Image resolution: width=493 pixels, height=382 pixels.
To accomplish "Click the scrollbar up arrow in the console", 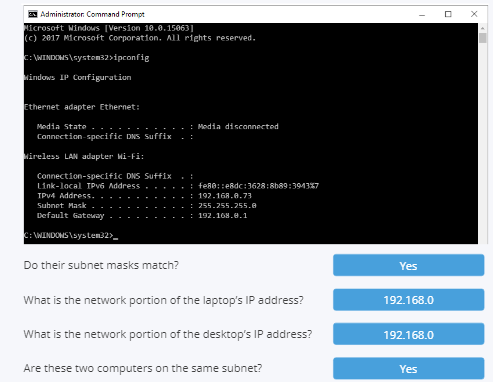I will tap(482, 27).
